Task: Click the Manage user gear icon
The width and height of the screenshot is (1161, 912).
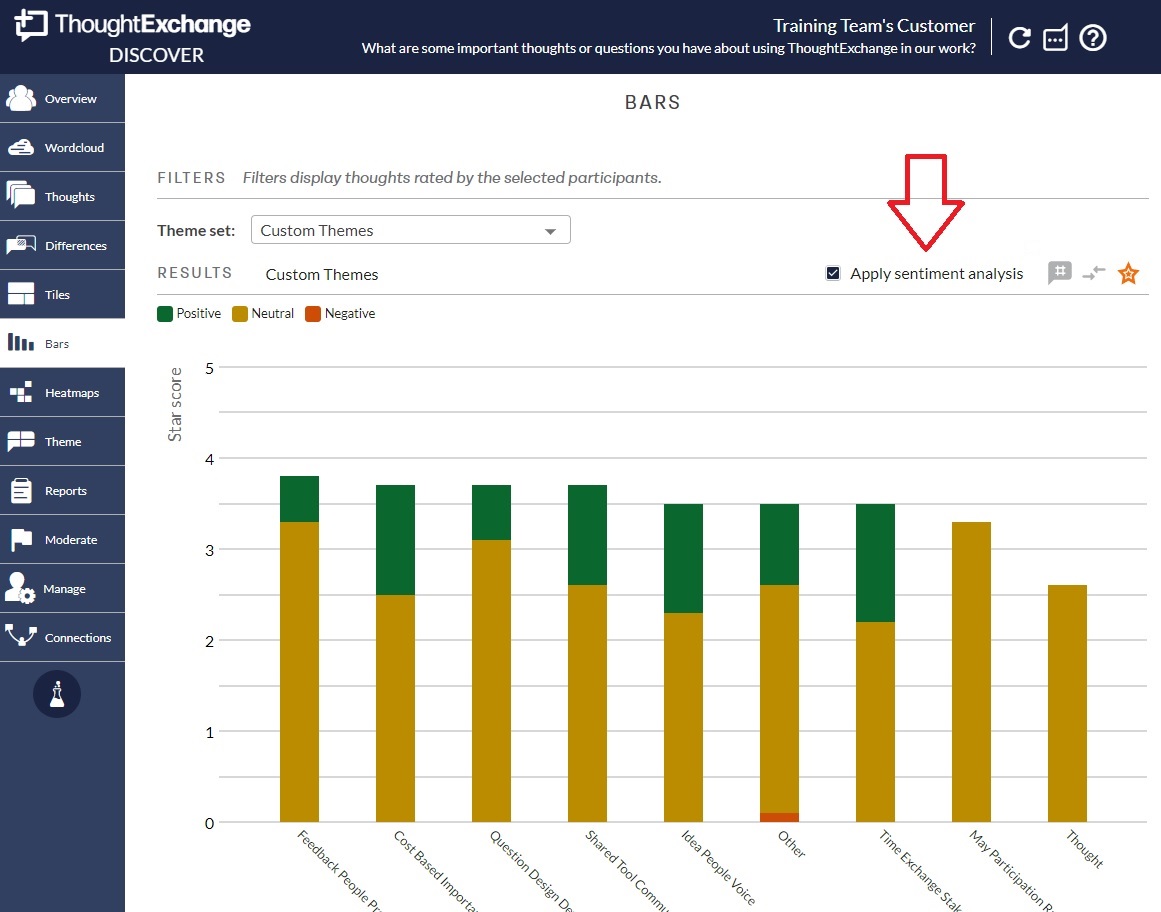Action: pos(20,588)
